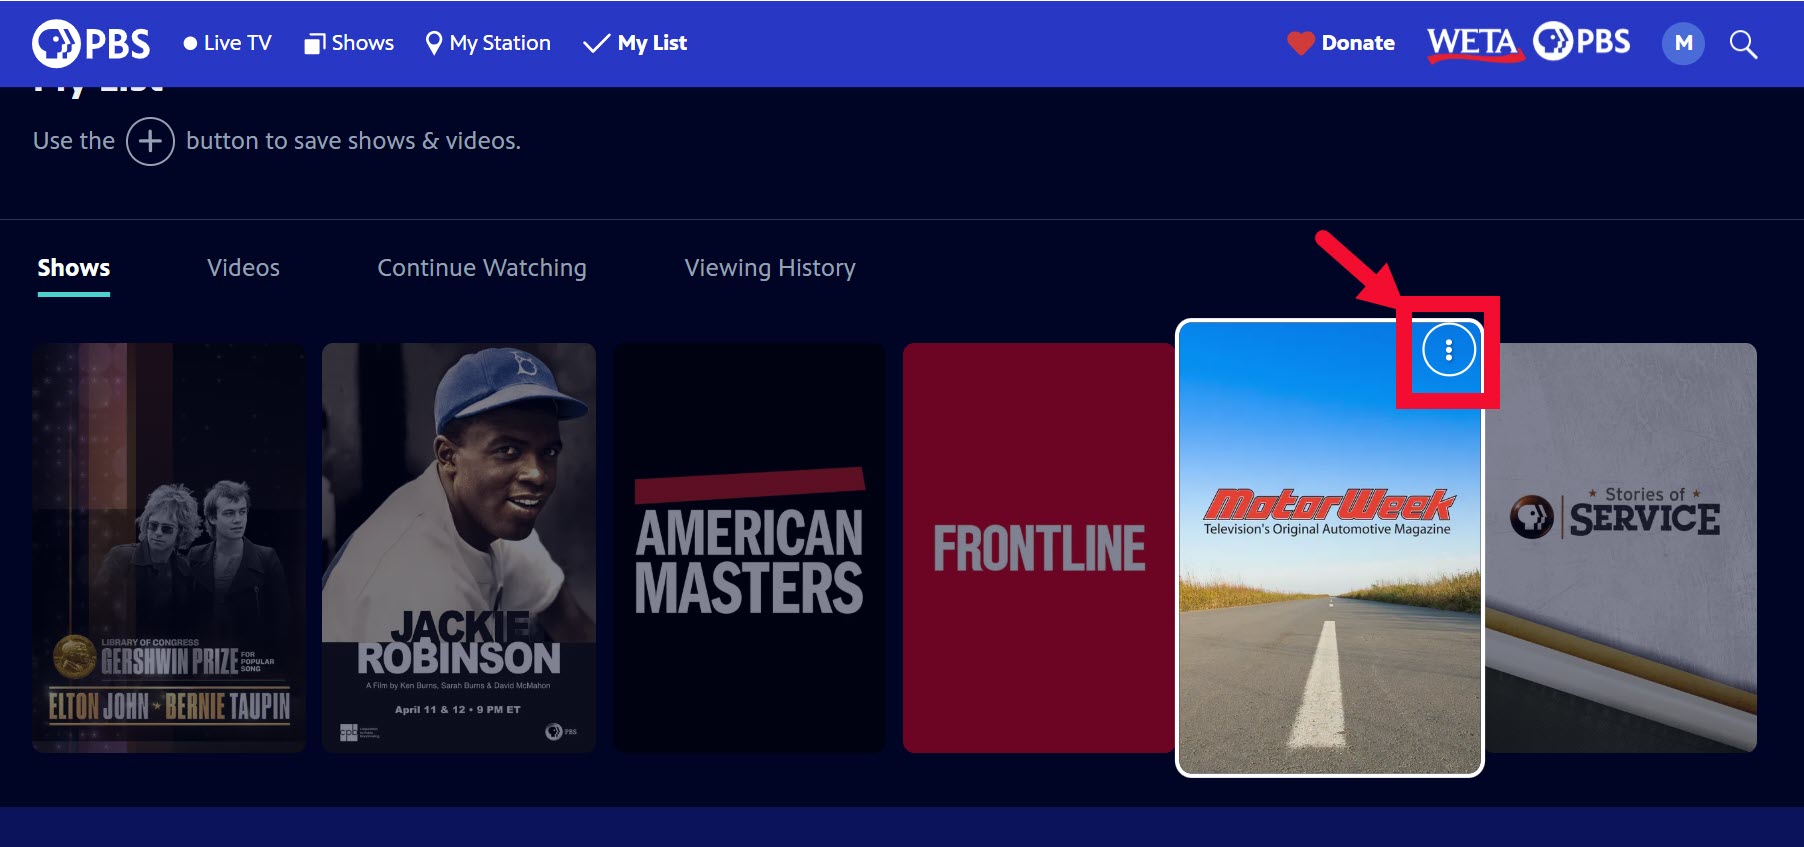Image resolution: width=1804 pixels, height=847 pixels.
Task: Open the Frontline show poster
Action: [1038, 548]
